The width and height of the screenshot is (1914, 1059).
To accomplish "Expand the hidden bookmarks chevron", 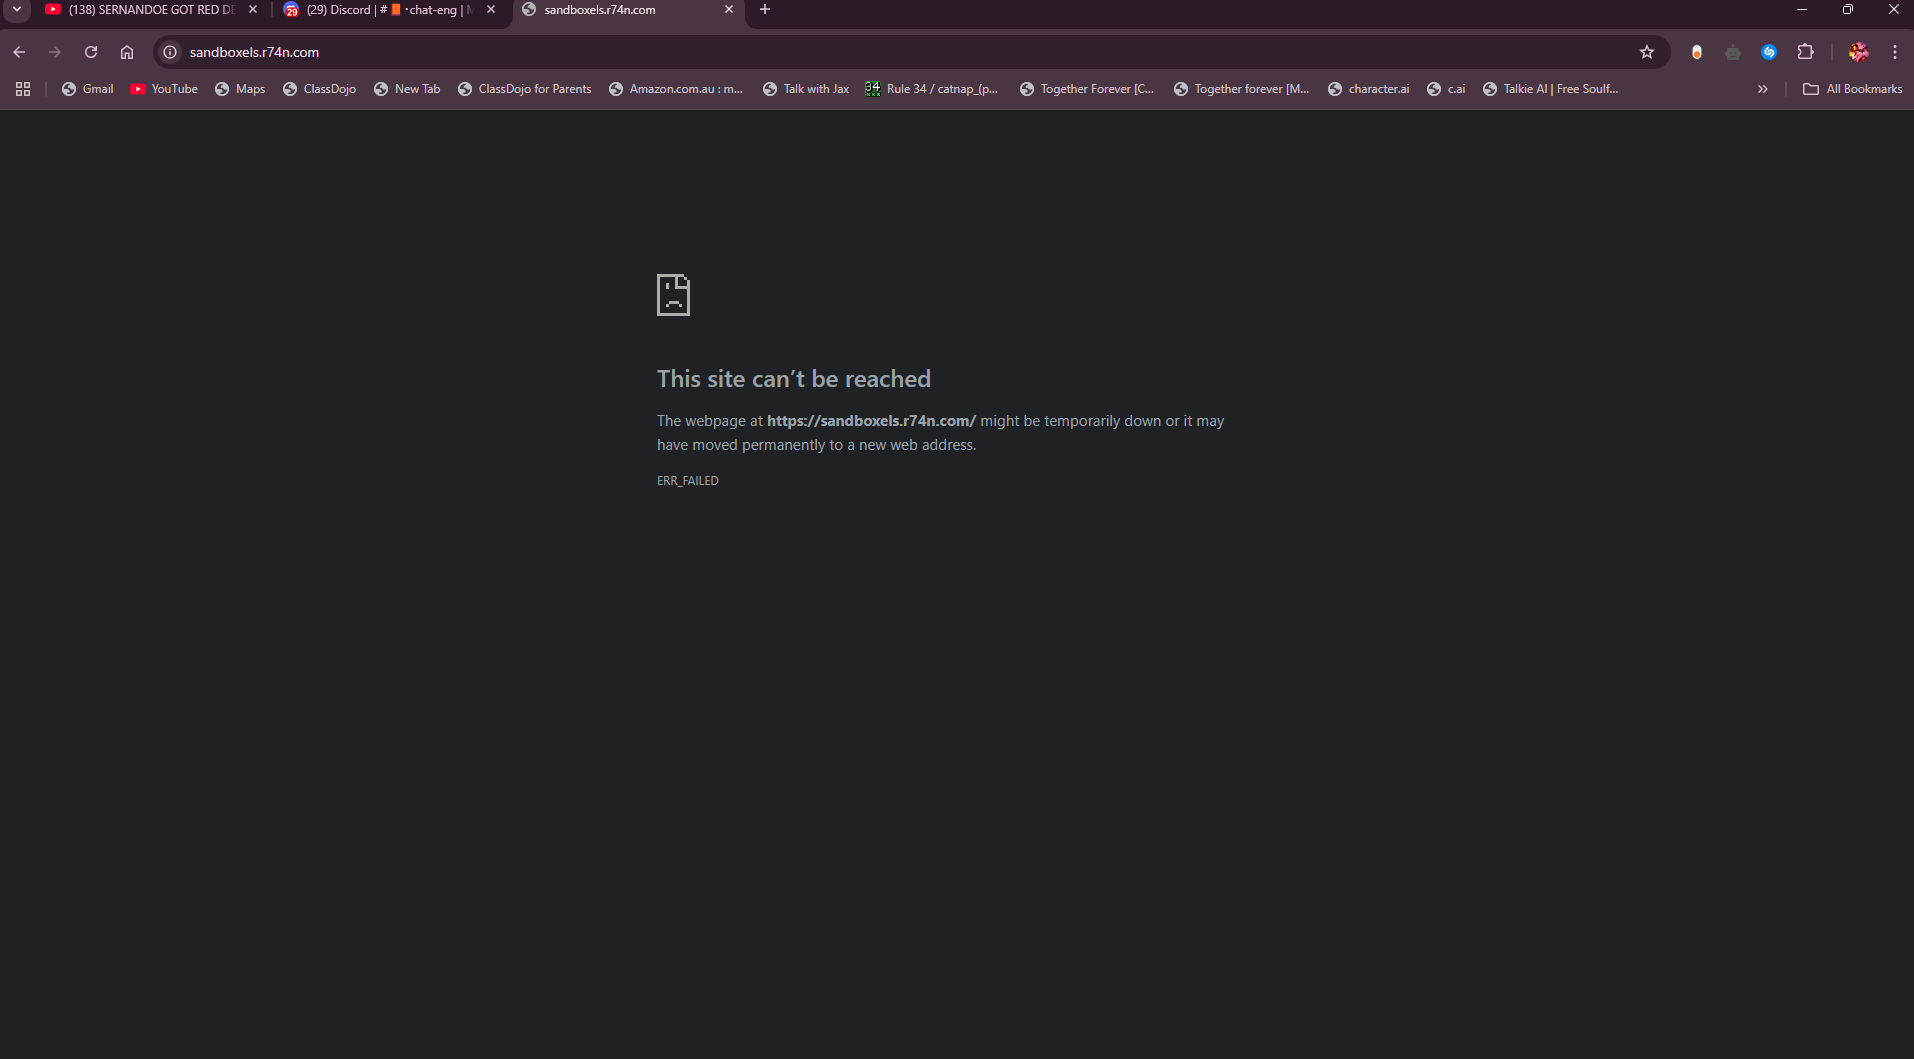I will pos(1761,88).
